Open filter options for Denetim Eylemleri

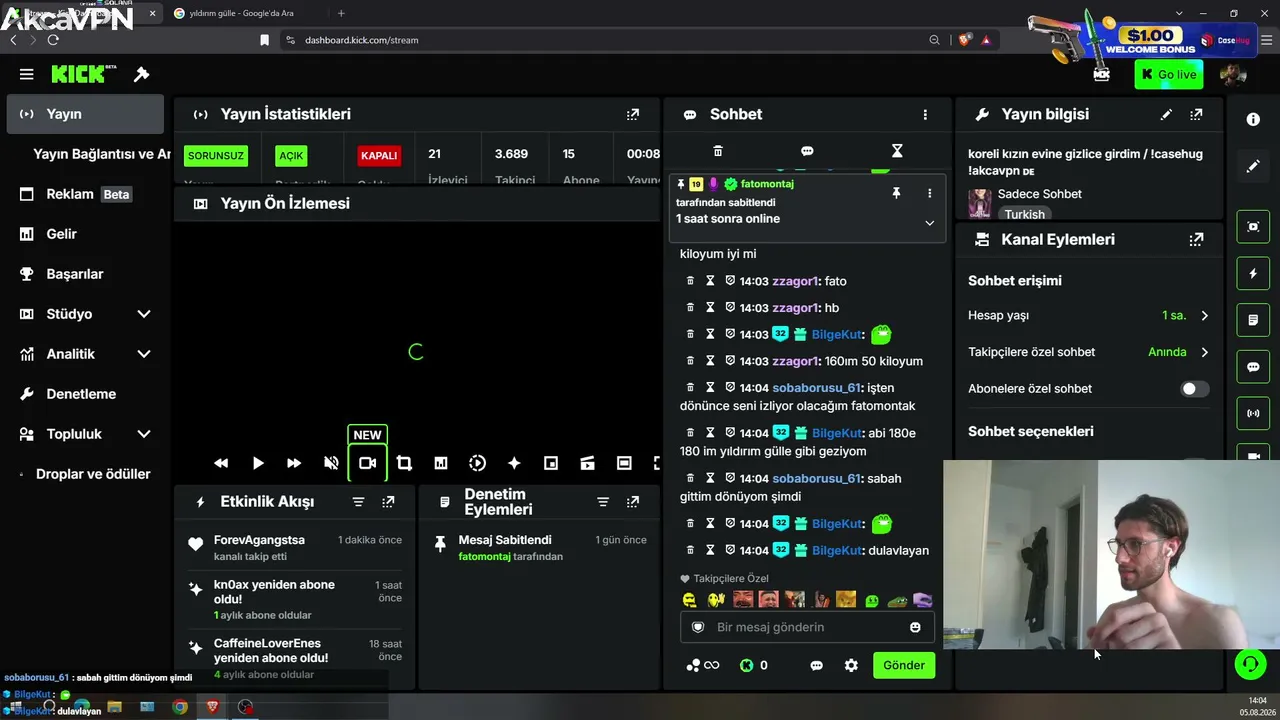pos(603,502)
